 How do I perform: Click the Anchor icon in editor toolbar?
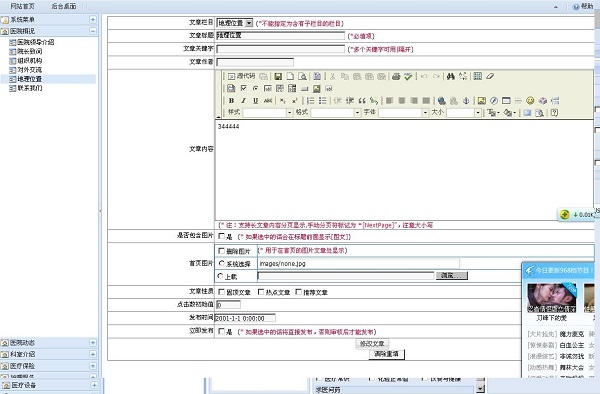466,101
